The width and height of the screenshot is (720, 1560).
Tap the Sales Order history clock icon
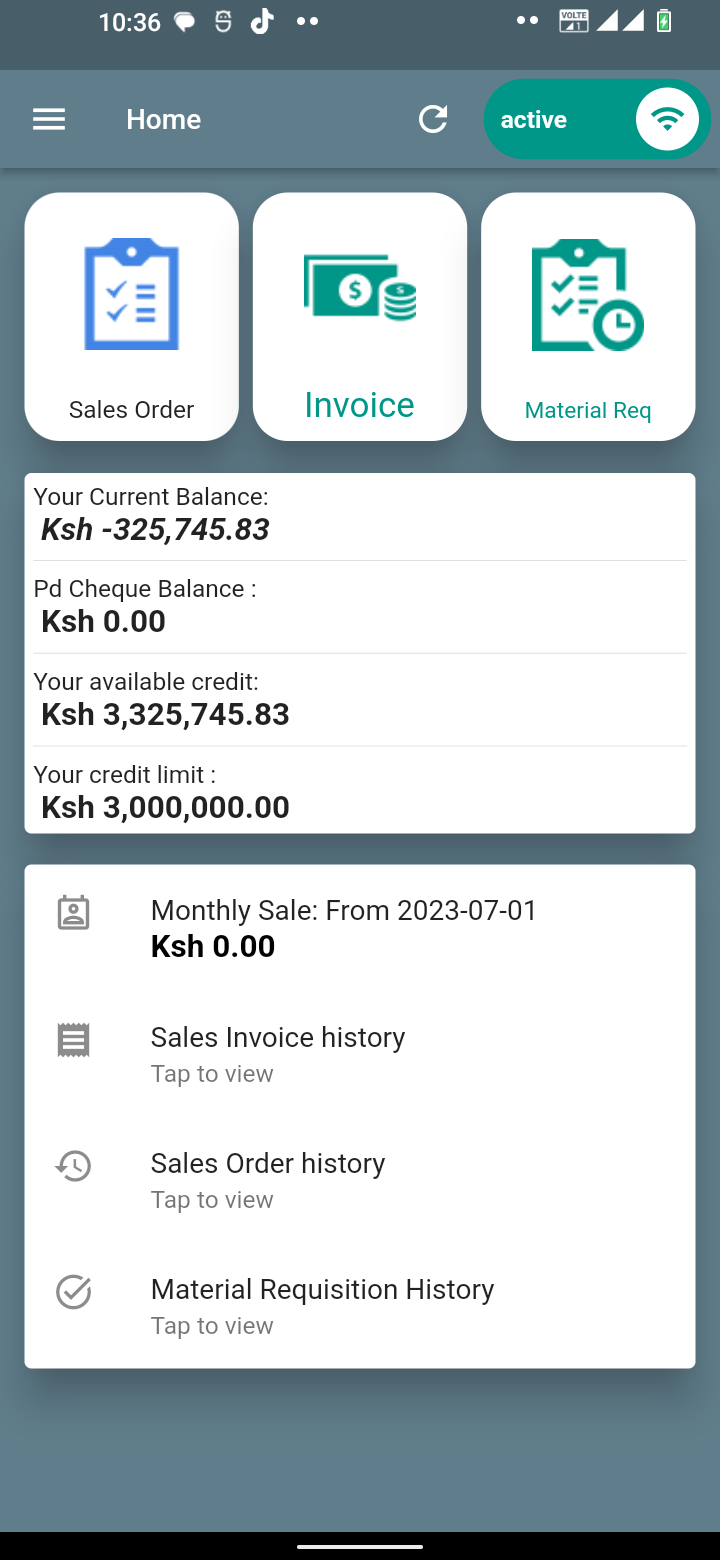click(x=74, y=1166)
